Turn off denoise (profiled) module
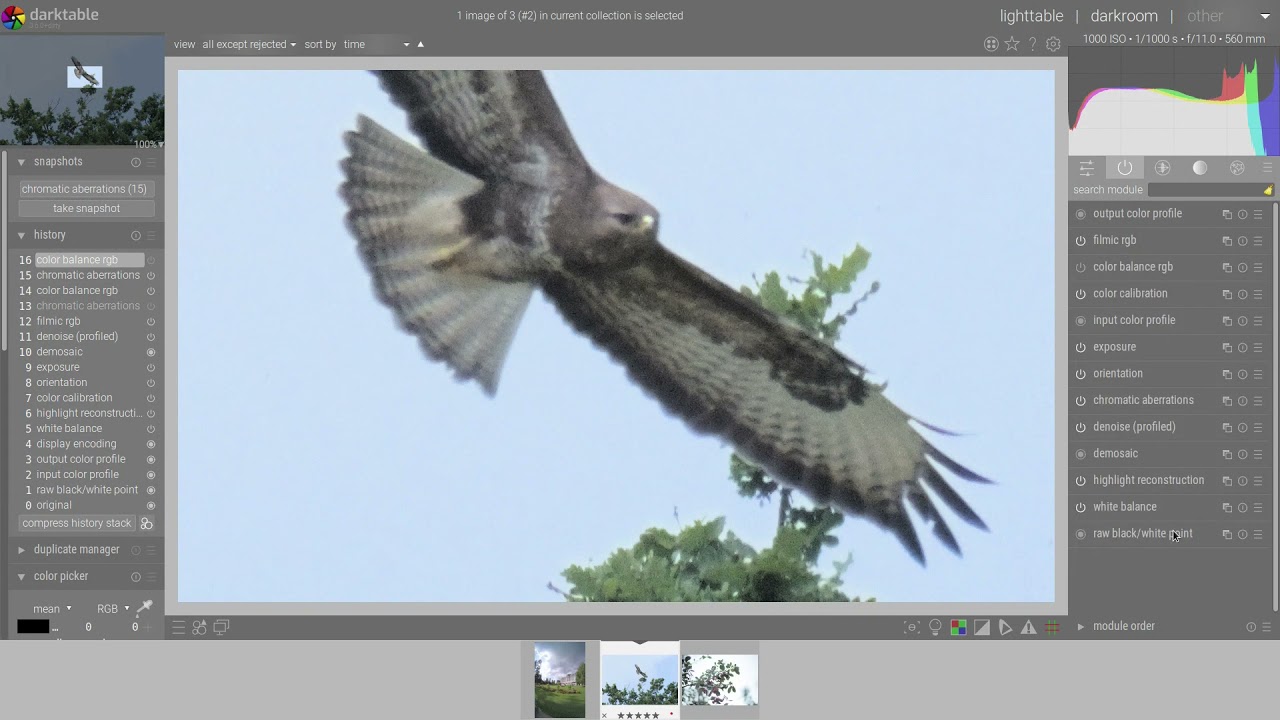 pos(1080,427)
